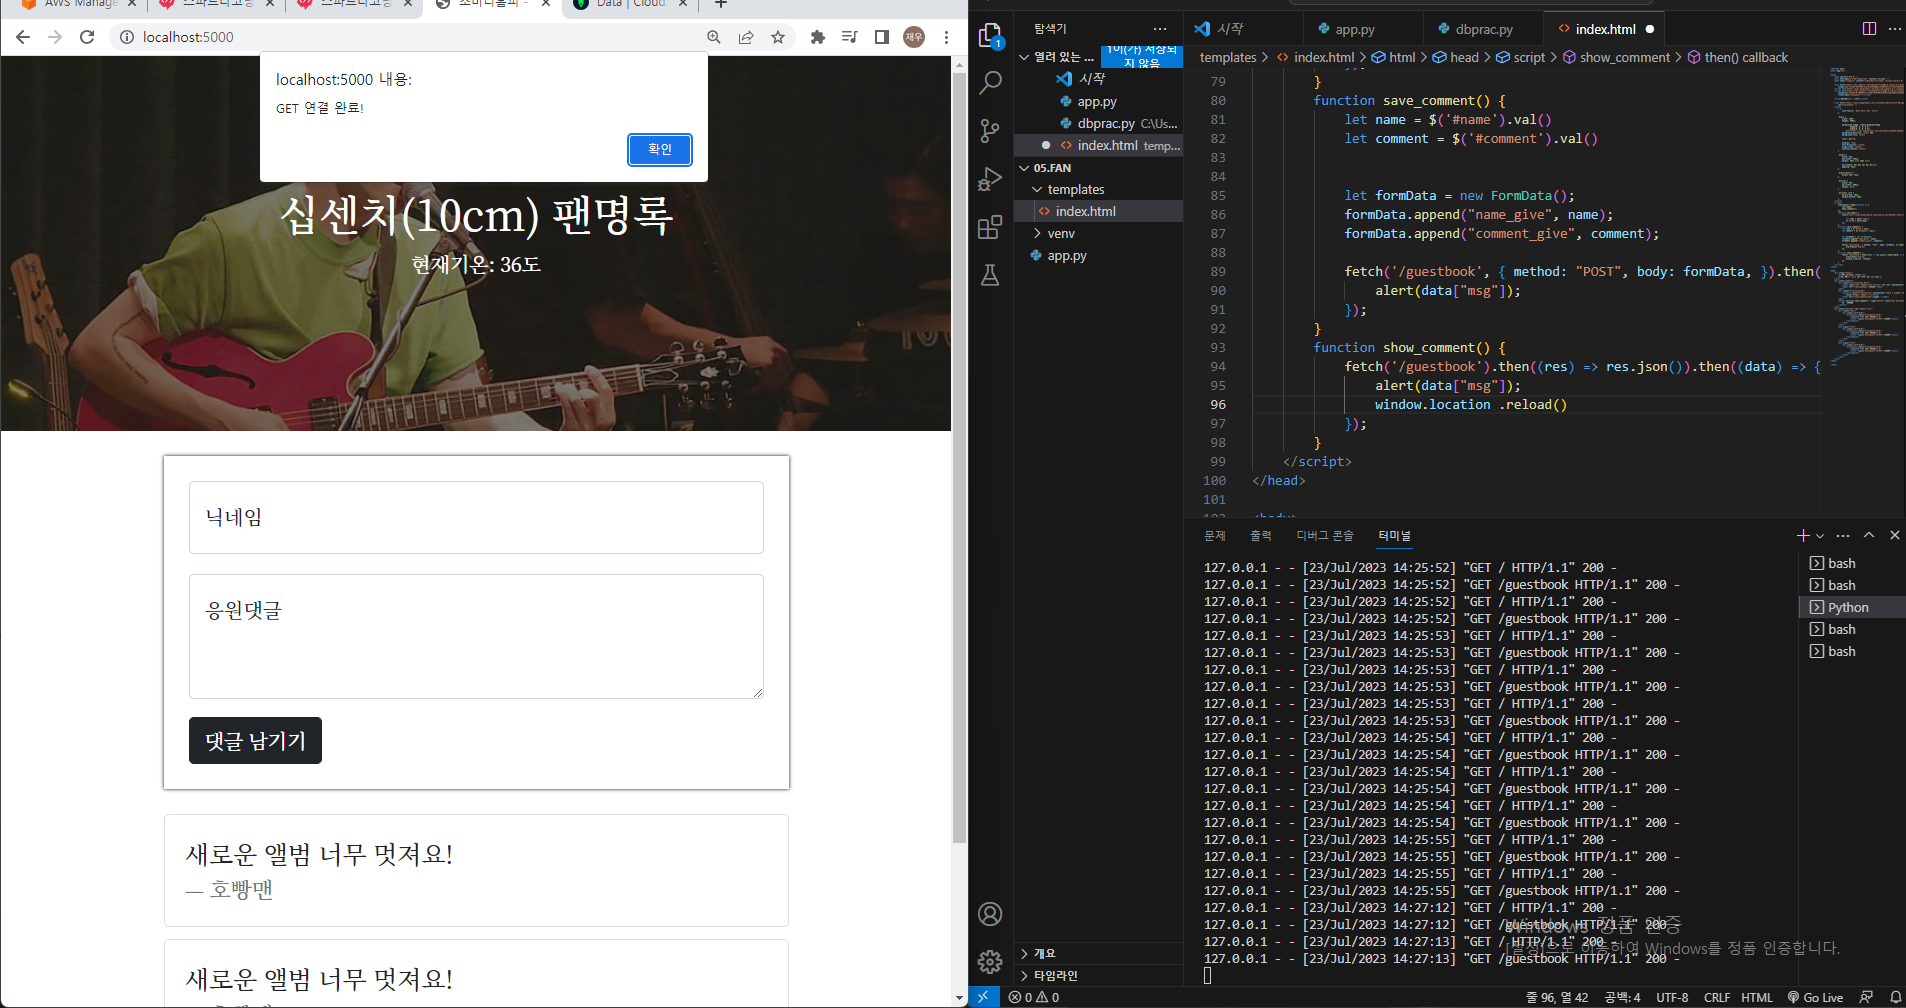Click the nickname input field

(476, 517)
